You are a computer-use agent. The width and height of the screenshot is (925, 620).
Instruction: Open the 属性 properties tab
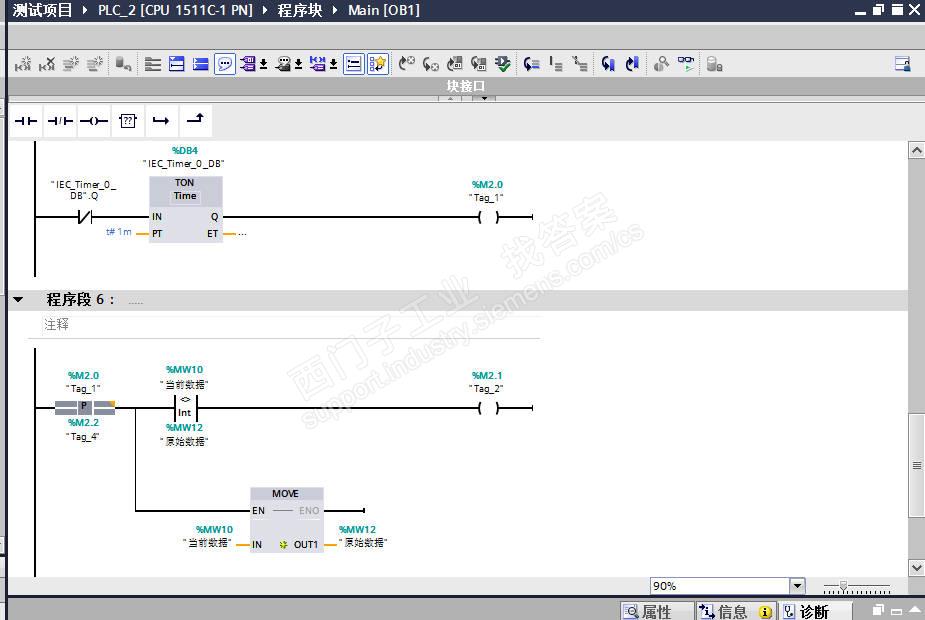[x=655, y=612]
